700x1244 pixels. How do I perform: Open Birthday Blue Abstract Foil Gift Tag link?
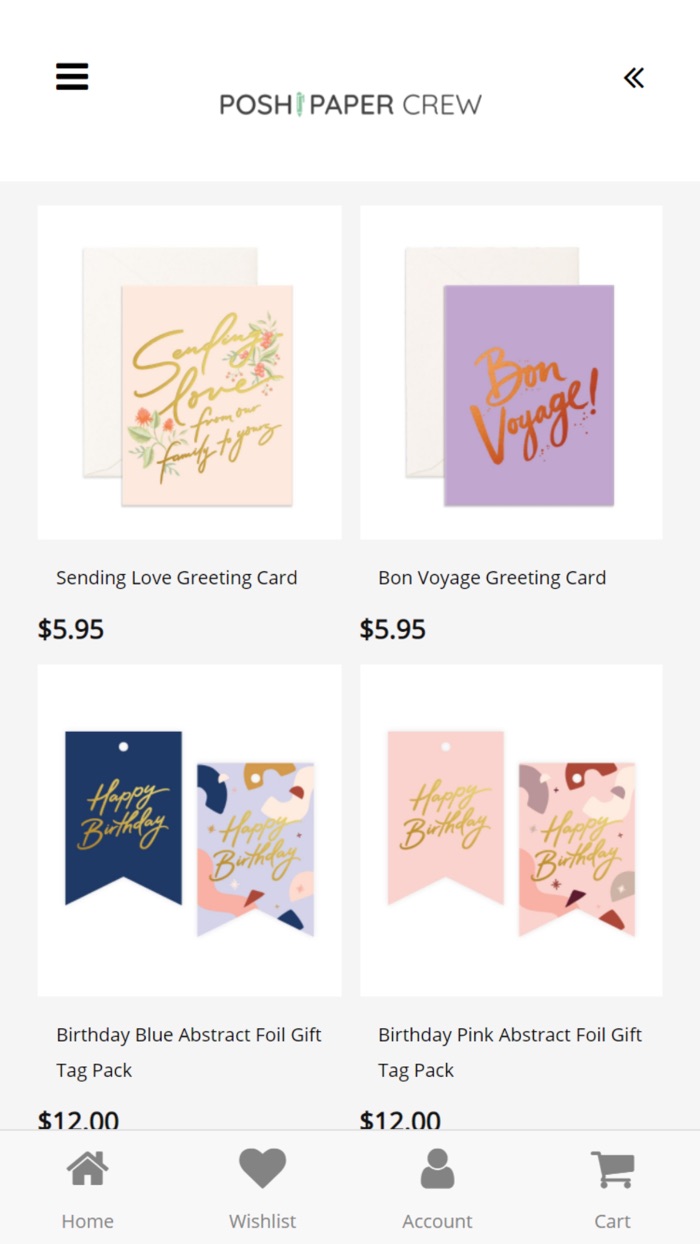189,1052
